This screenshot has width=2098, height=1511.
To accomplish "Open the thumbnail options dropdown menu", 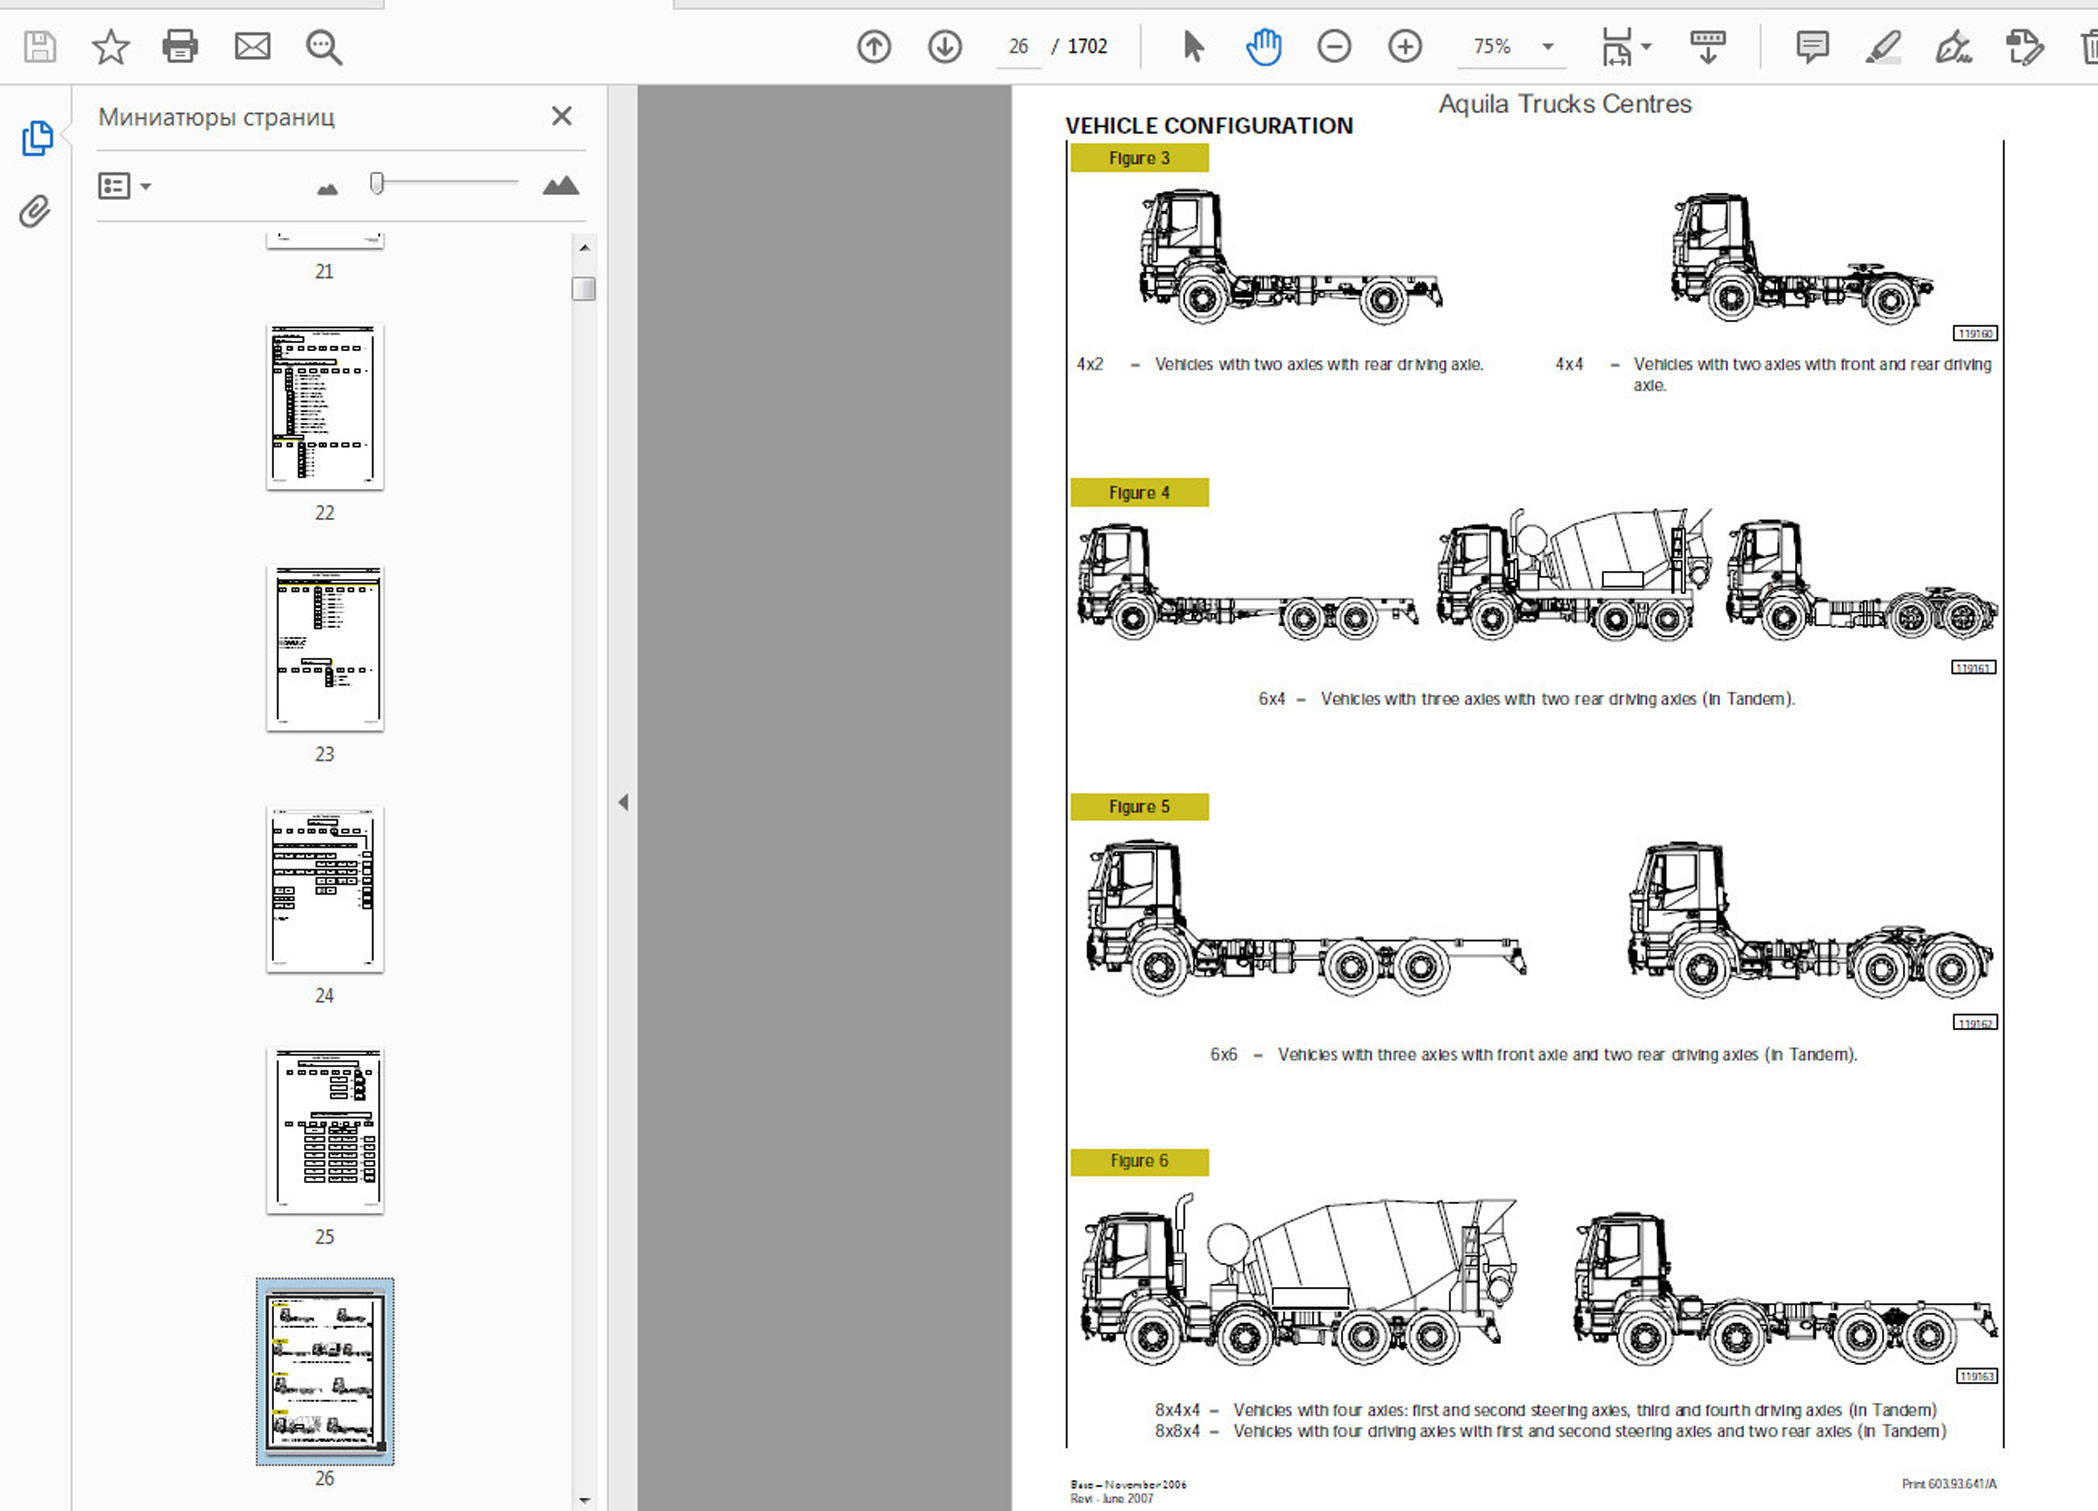I will click(x=125, y=186).
